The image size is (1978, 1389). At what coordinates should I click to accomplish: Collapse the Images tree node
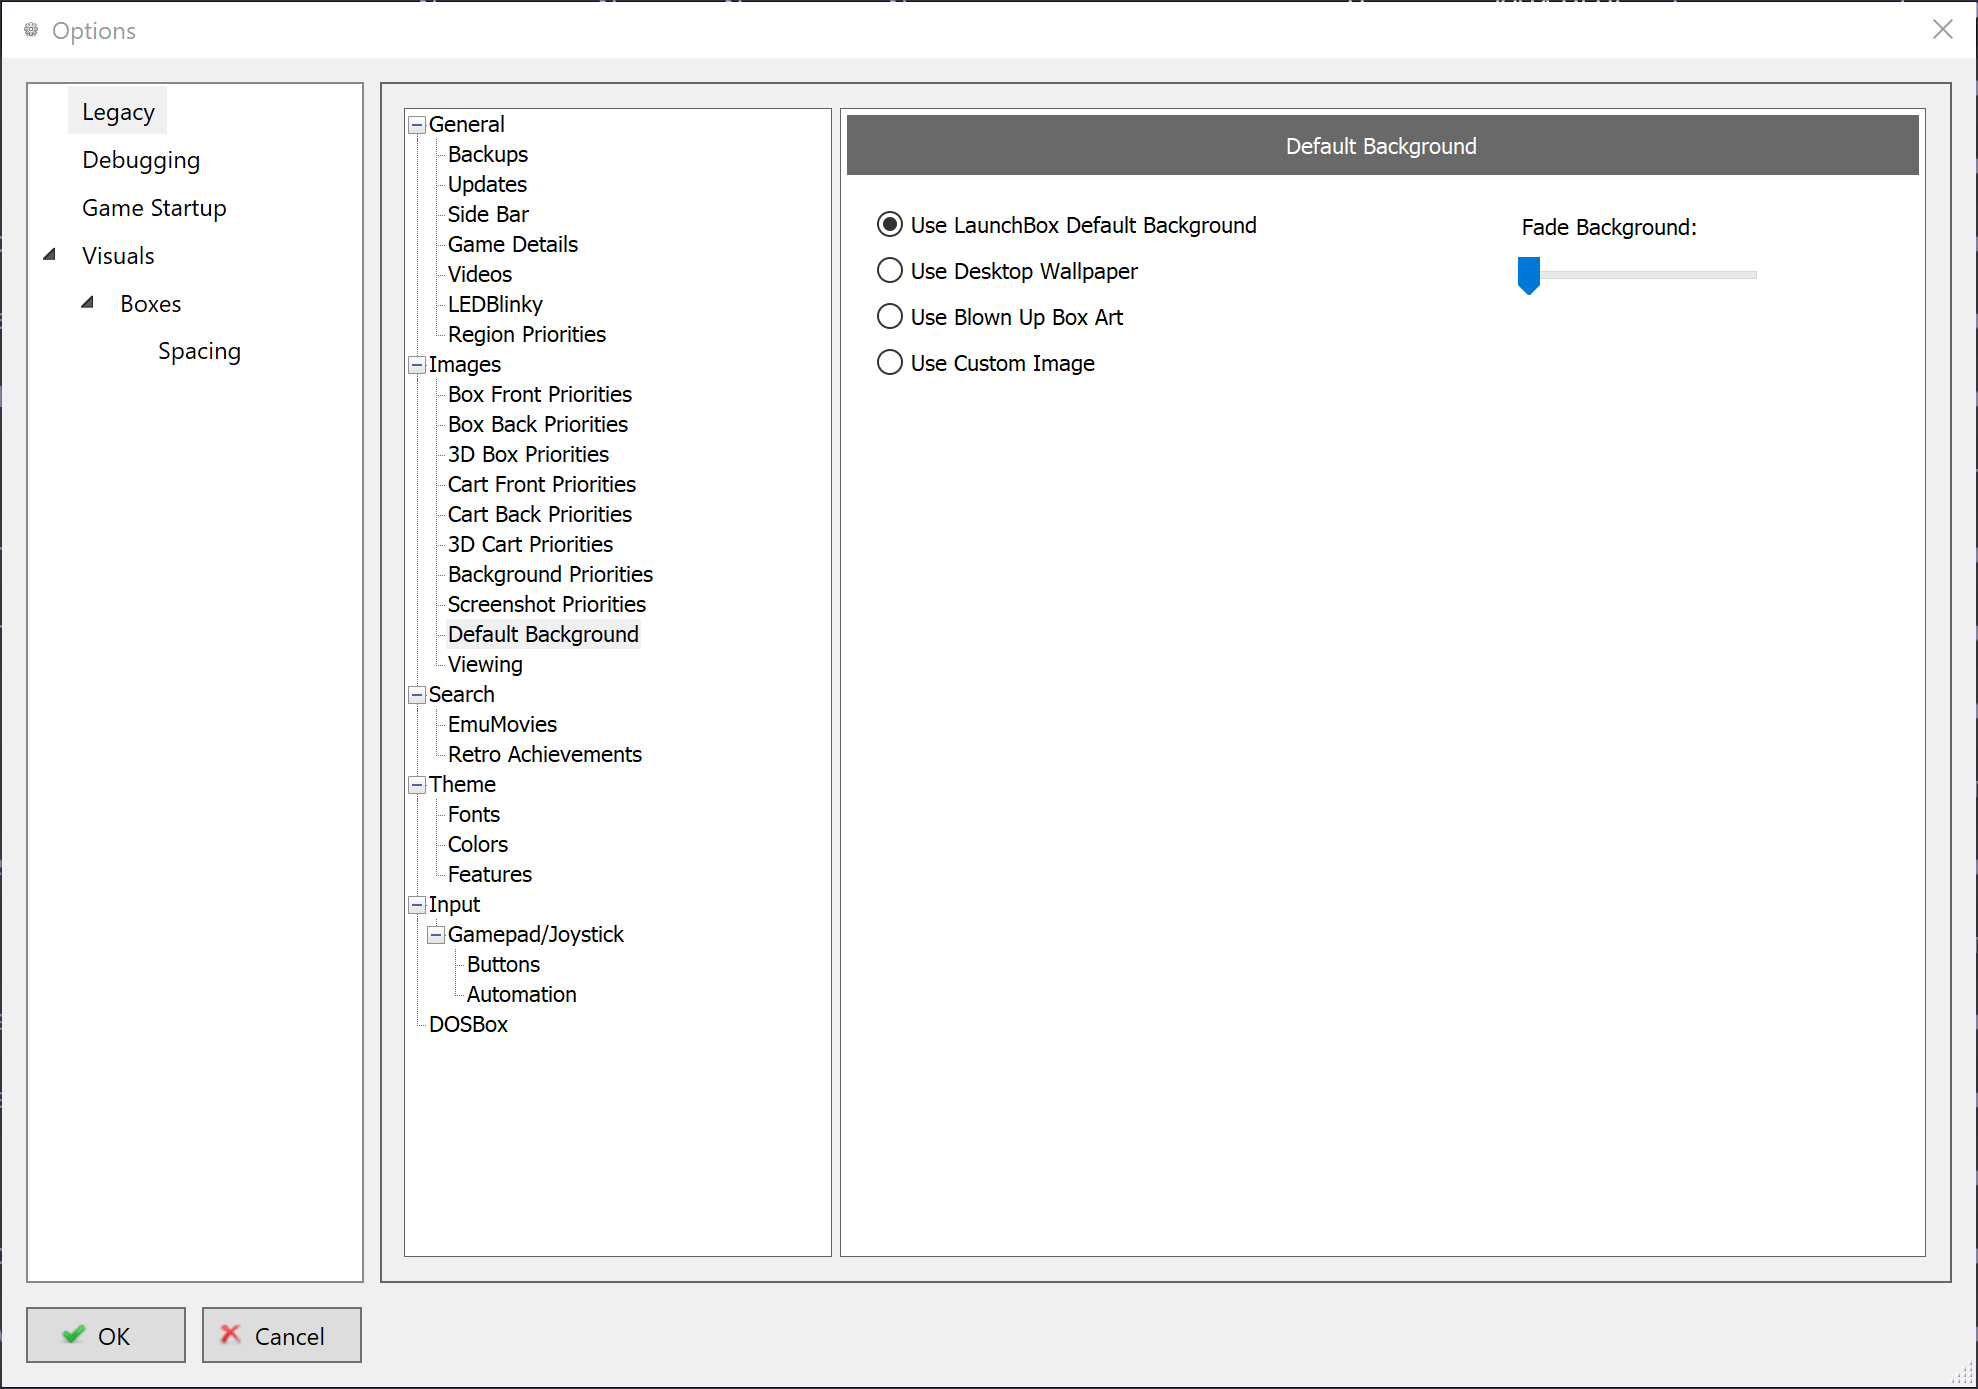tap(417, 365)
